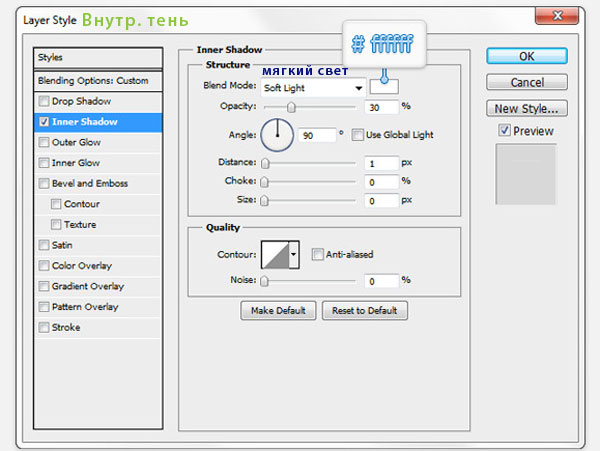Enable the Anti-aliased checkbox
Screen dimensions: 600x451
tap(318, 255)
